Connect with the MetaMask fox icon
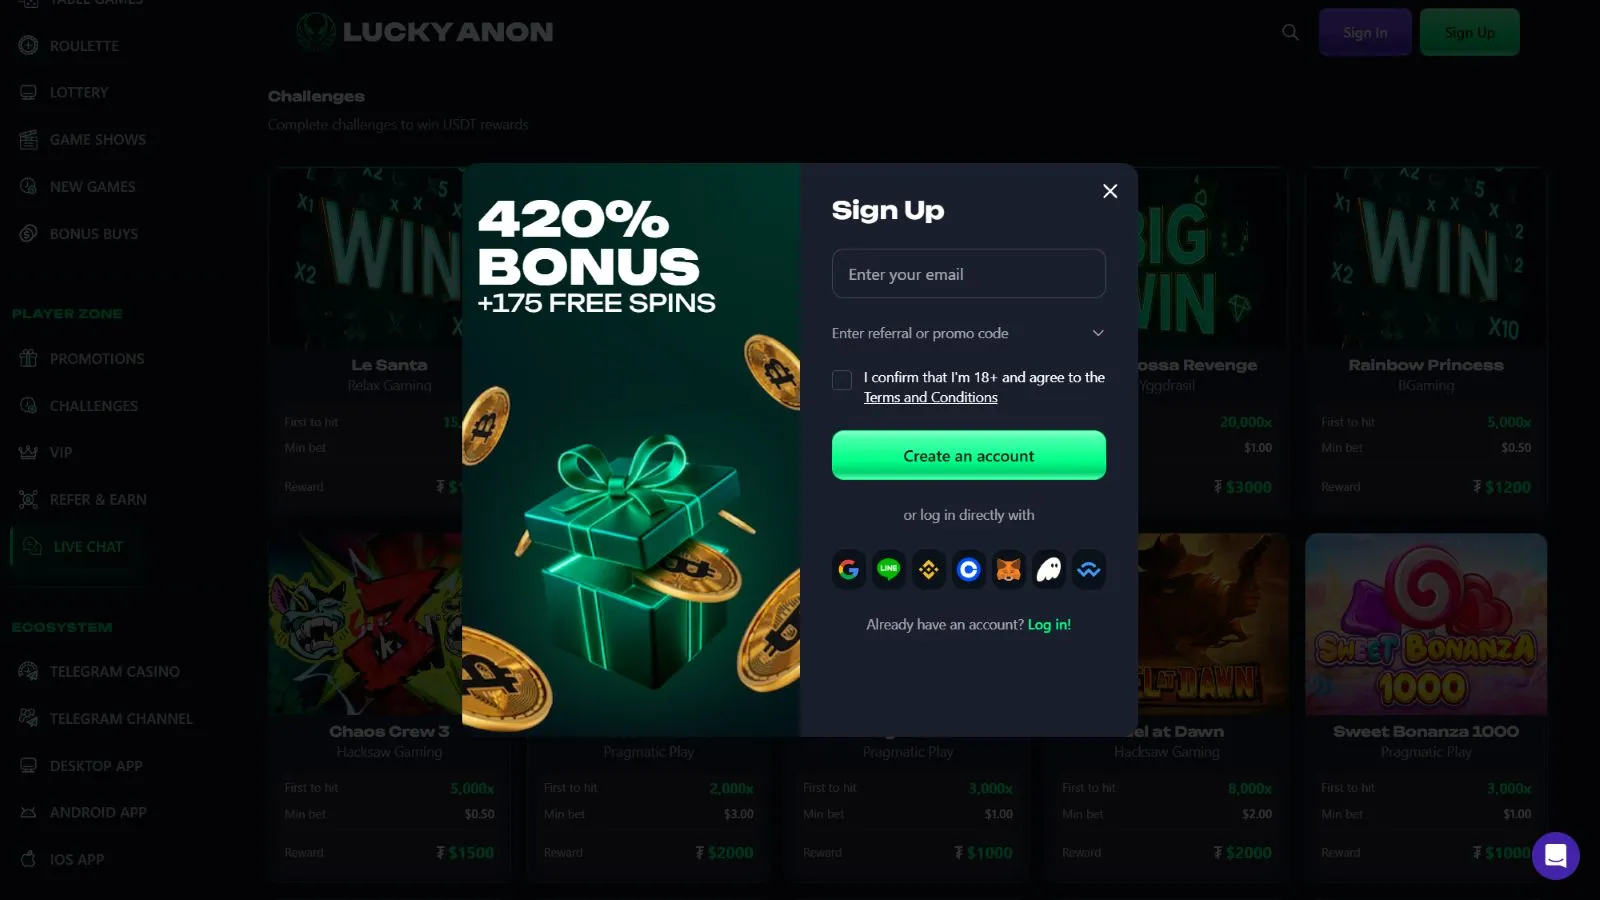This screenshot has height=900, width=1600. 1009,570
